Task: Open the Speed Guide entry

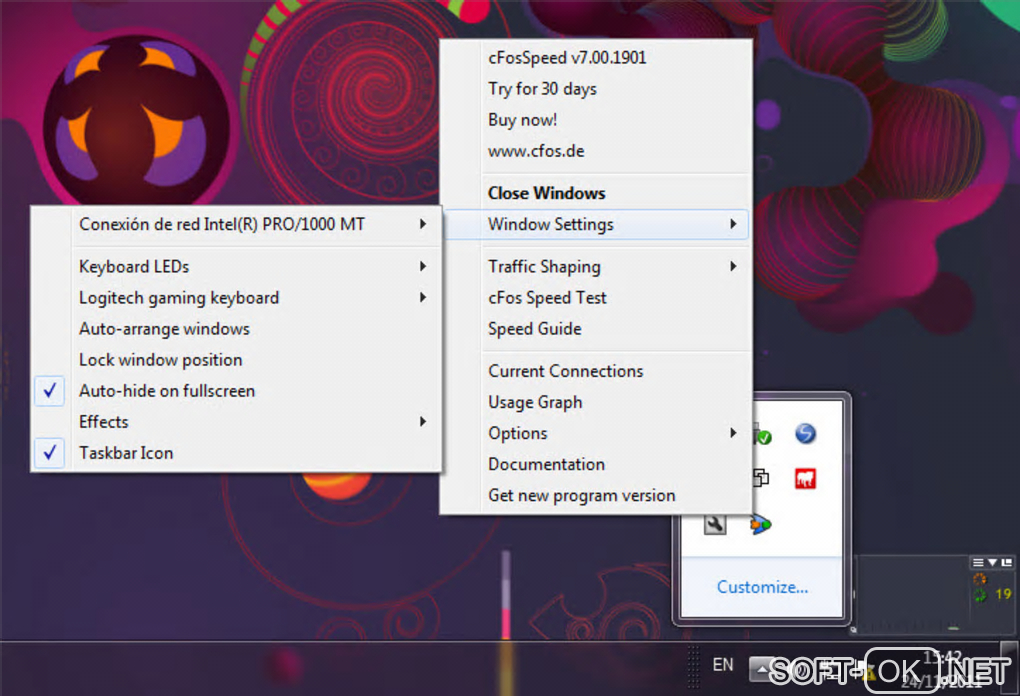Action: [x=597, y=328]
